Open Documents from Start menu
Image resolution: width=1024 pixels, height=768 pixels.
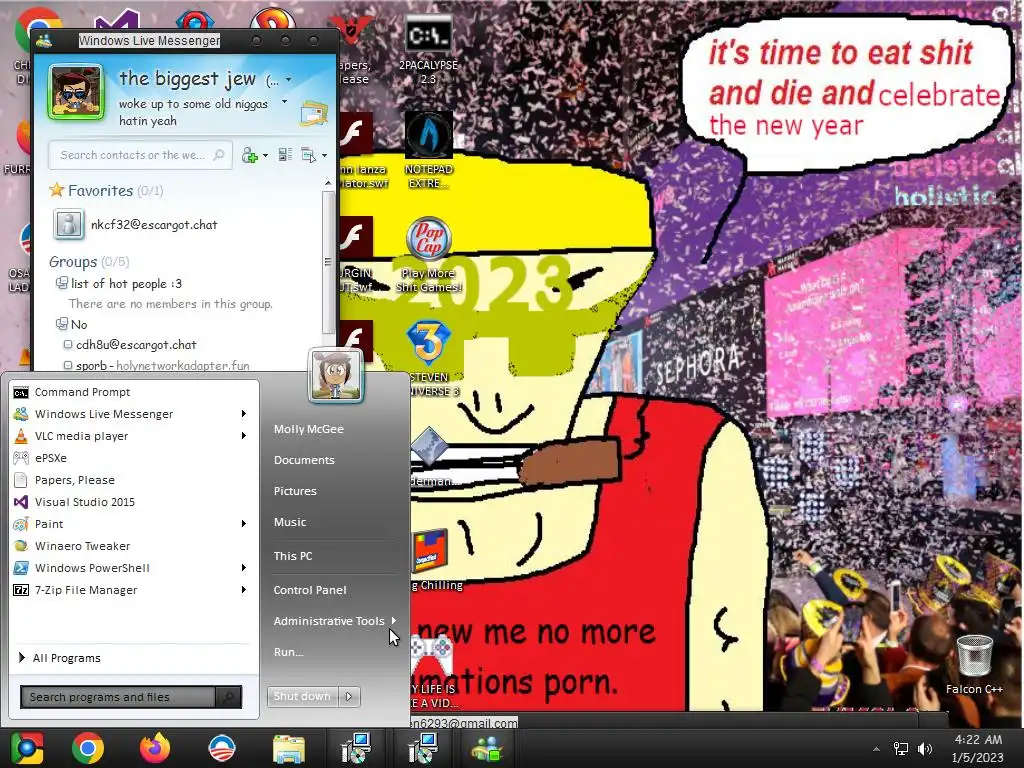[x=304, y=460]
